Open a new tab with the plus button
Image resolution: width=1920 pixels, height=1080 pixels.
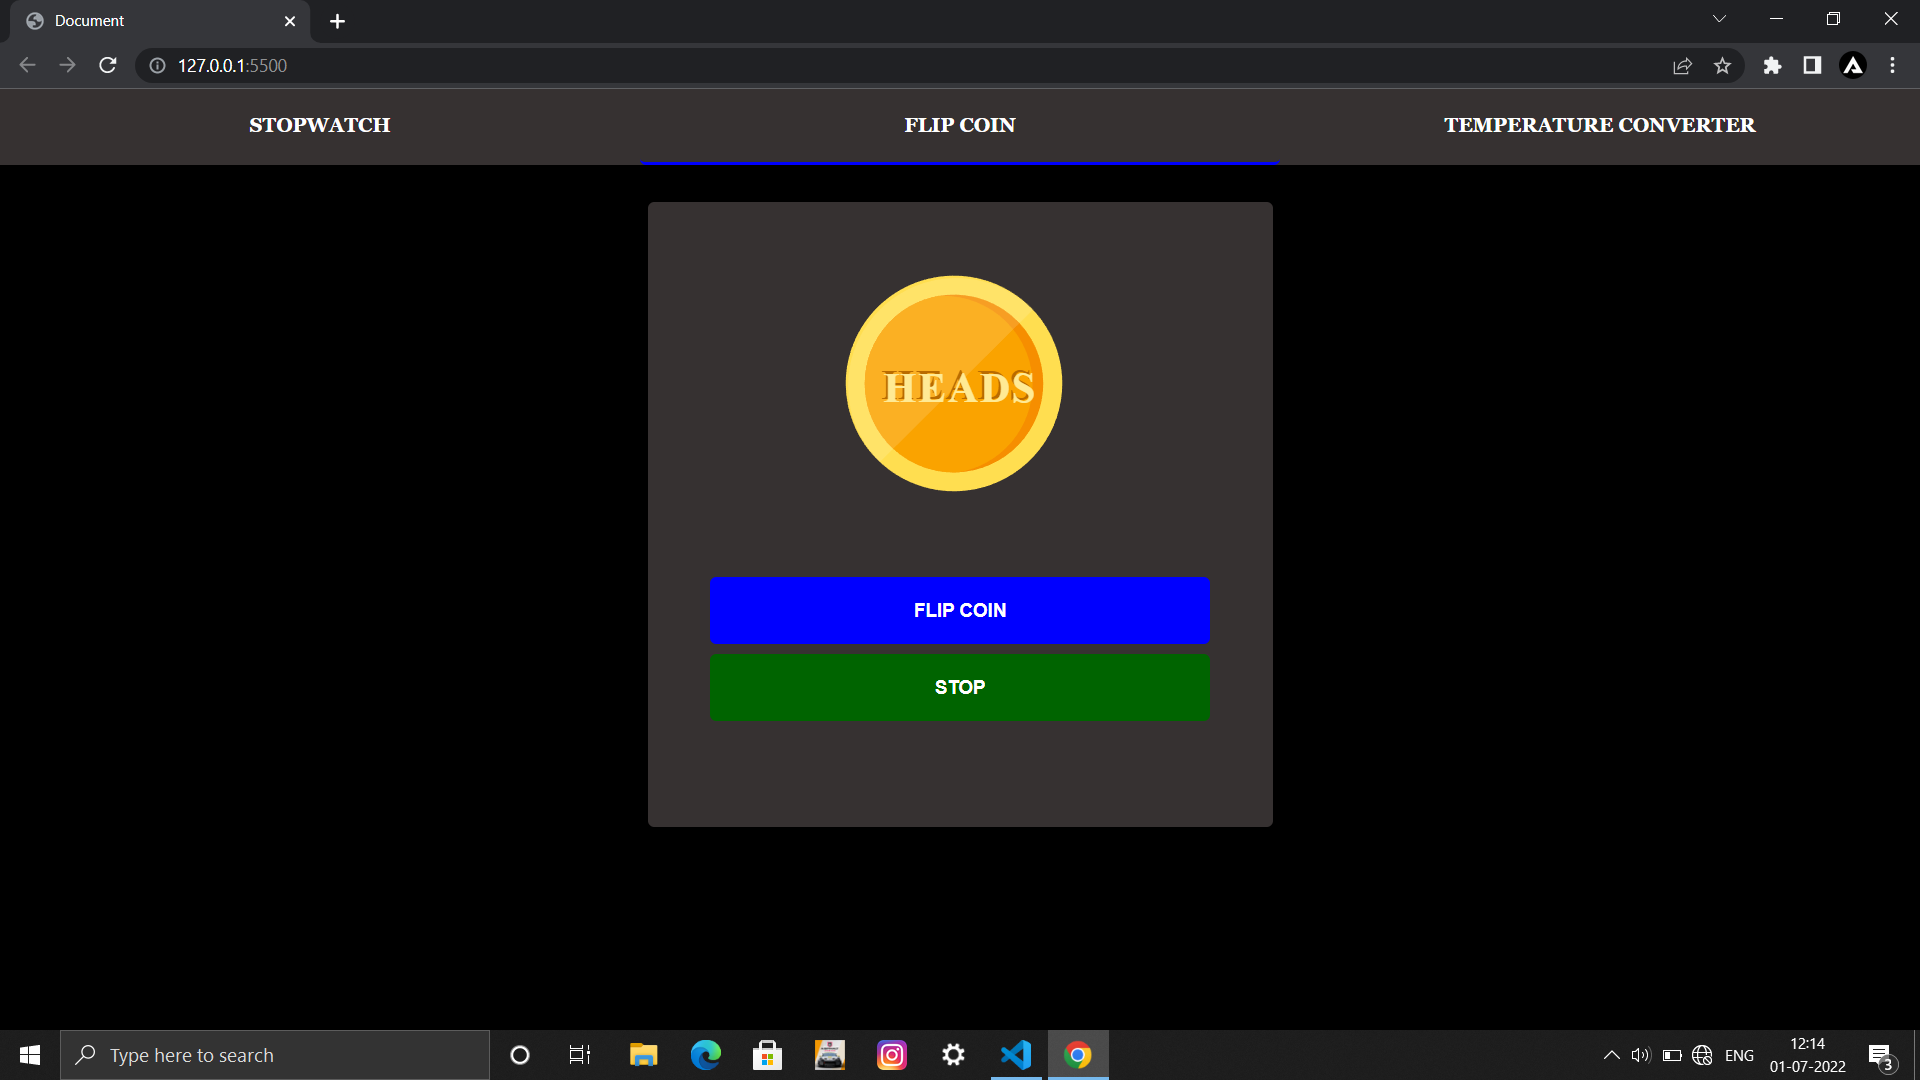(x=337, y=21)
